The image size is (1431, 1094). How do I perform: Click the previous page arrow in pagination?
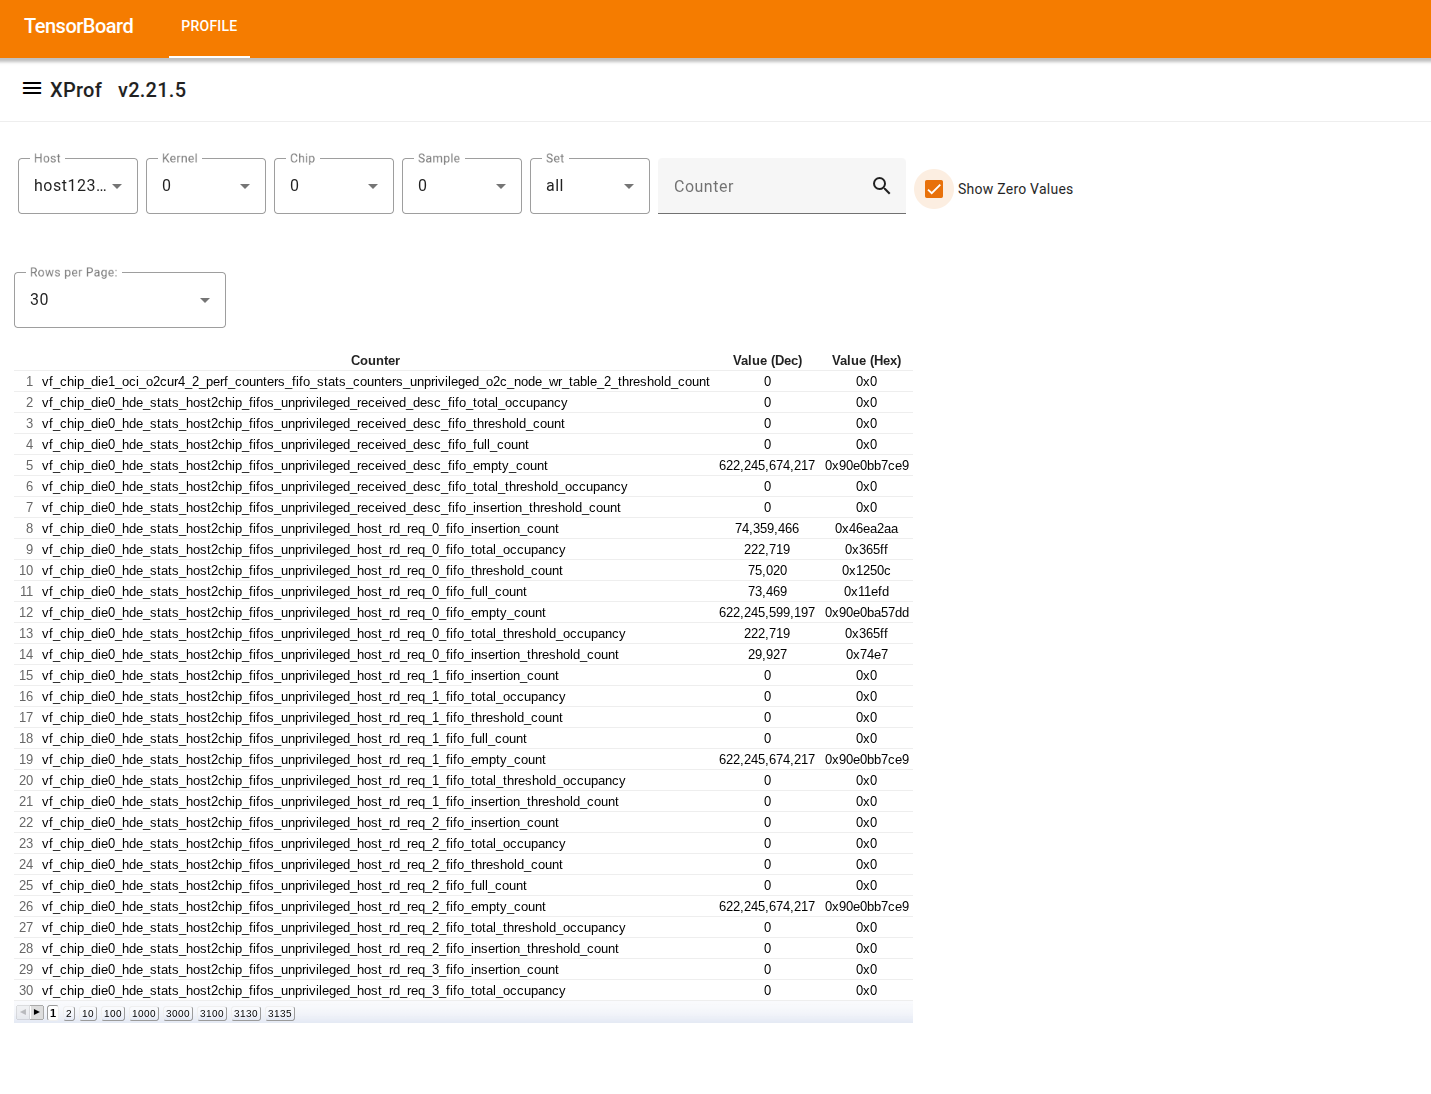(24, 1012)
